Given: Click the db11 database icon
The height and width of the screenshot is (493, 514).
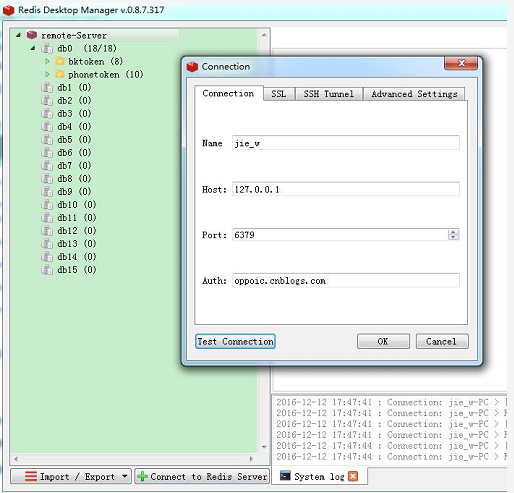Looking at the screenshot, I should click(47, 218).
